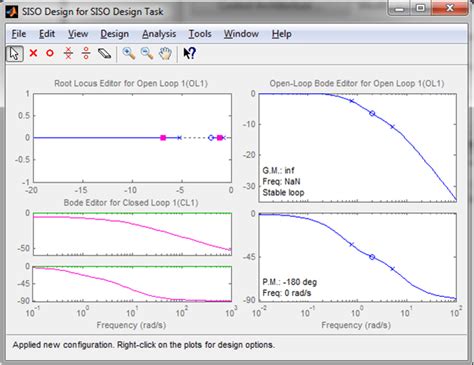Click the second pole X on open-loop phase curve
This screenshot has height=365, width=474.
(392, 269)
